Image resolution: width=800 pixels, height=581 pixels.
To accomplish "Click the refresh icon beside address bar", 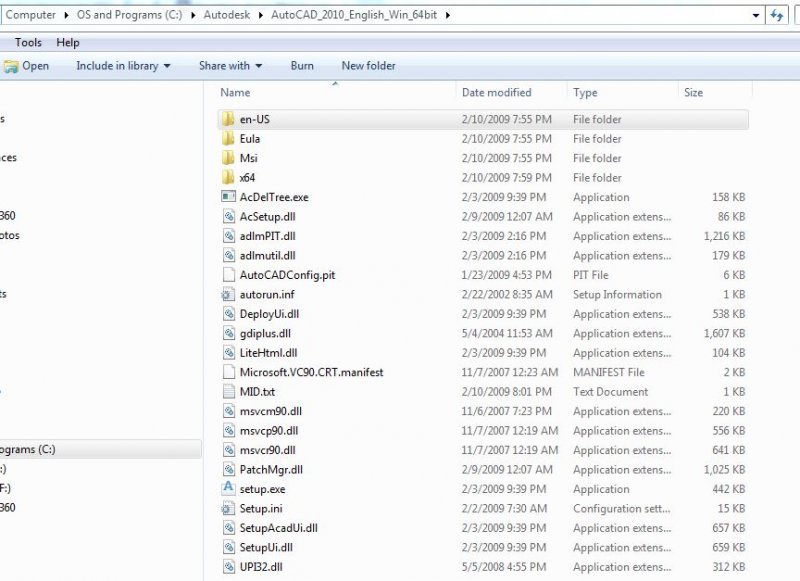I will [777, 15].
